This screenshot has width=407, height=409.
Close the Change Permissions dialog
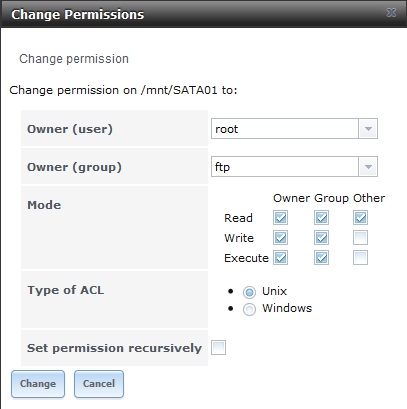[391, 13]
